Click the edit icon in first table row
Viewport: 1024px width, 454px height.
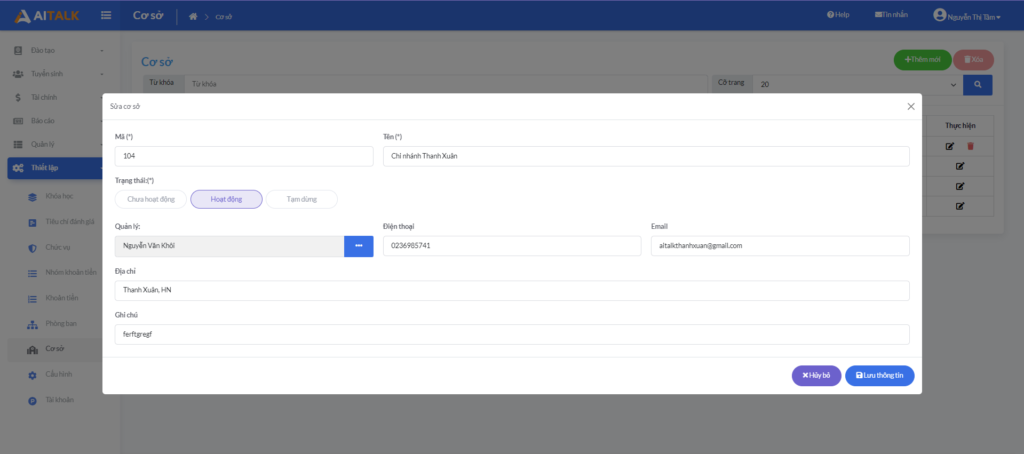tap(949, 146)
